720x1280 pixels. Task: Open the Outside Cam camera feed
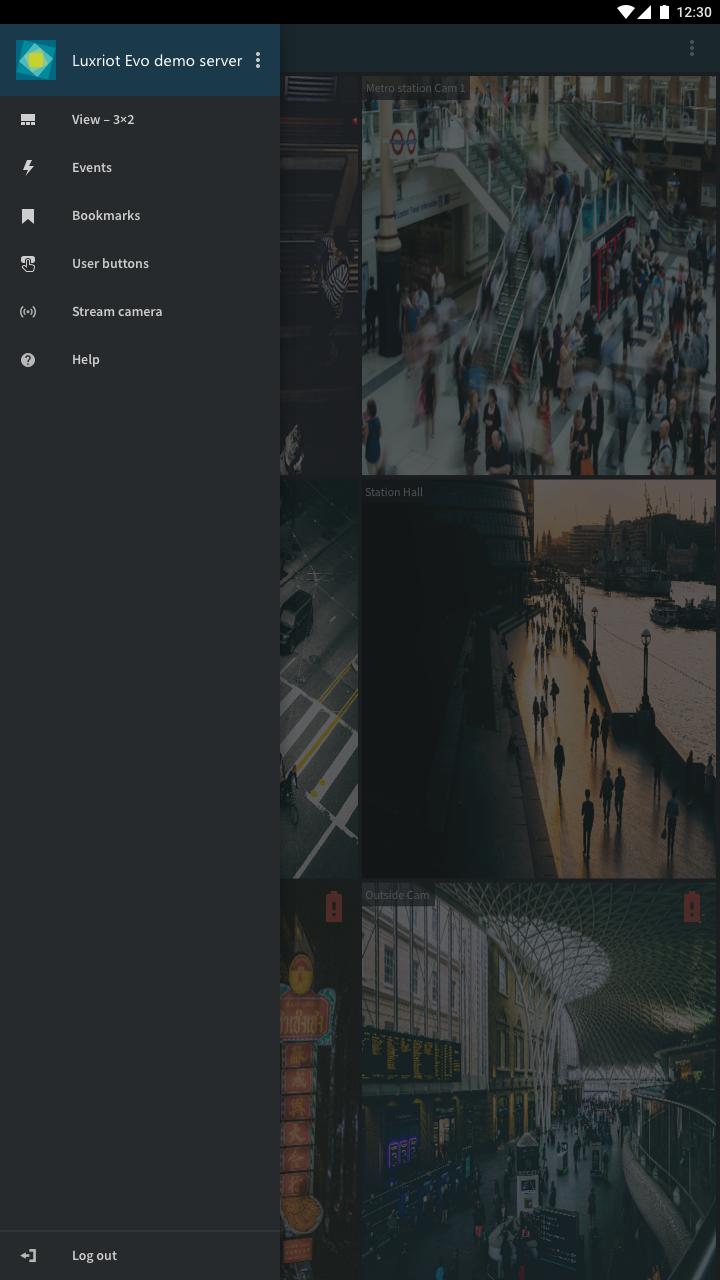click(x=539, y=1081)
